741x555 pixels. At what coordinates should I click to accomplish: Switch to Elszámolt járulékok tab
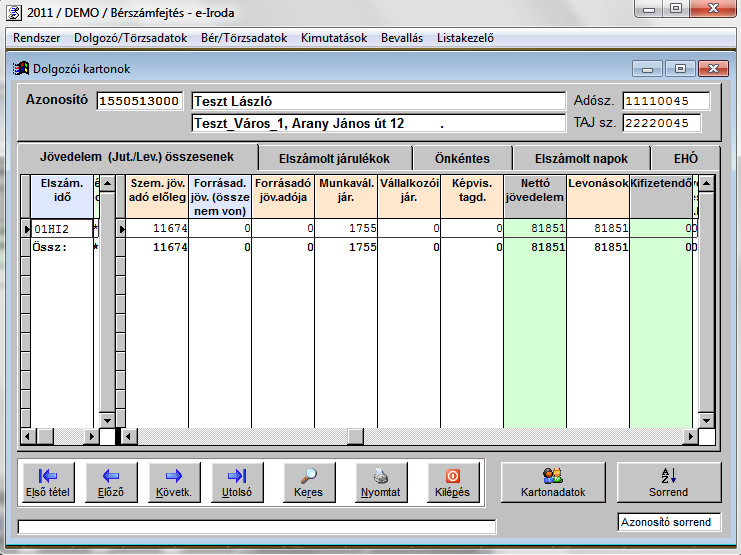335,158
